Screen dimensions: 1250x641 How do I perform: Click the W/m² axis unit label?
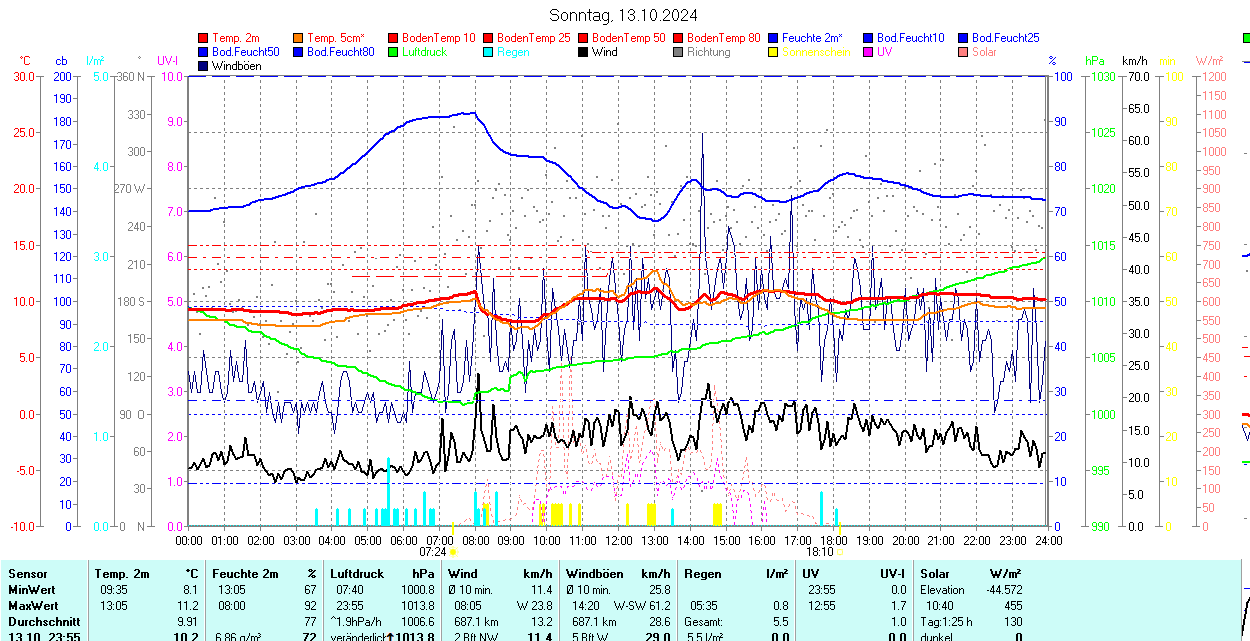coord(1210,61)
